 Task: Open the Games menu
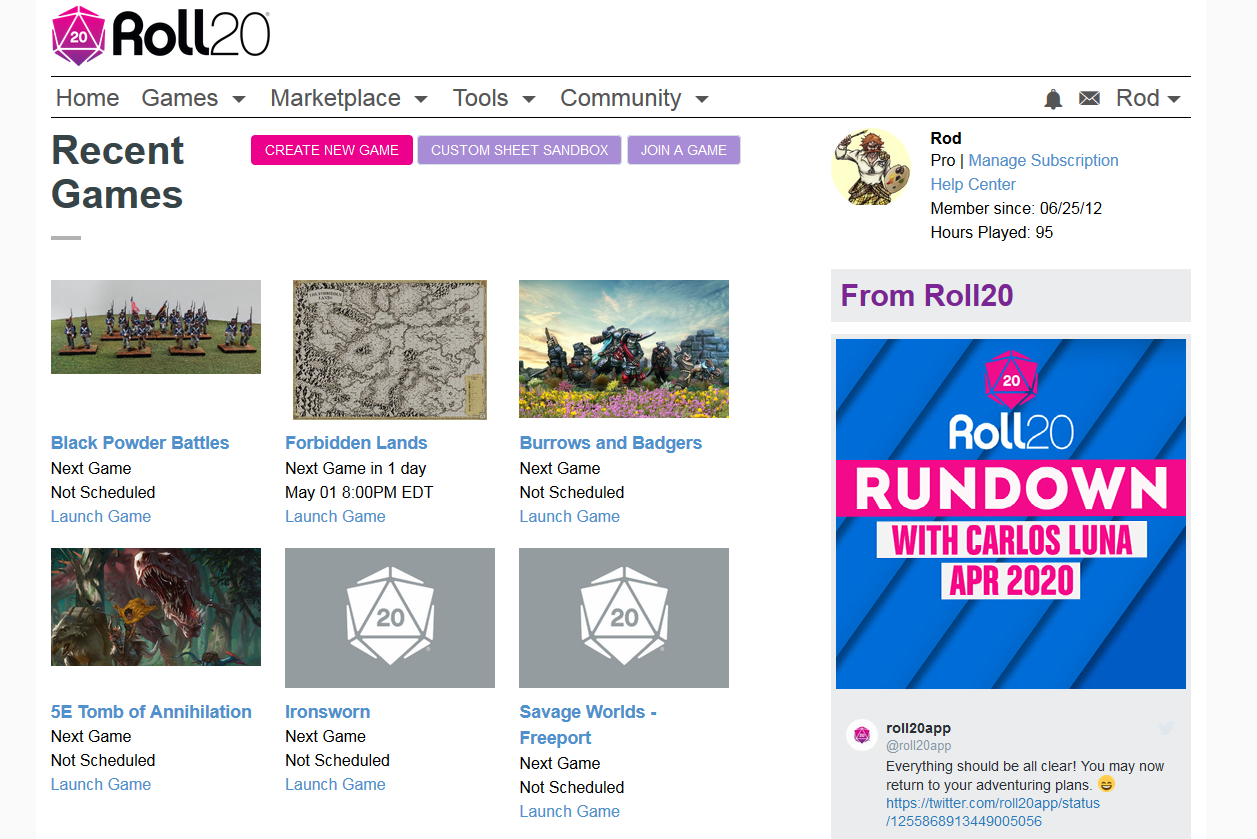[180, 98]
